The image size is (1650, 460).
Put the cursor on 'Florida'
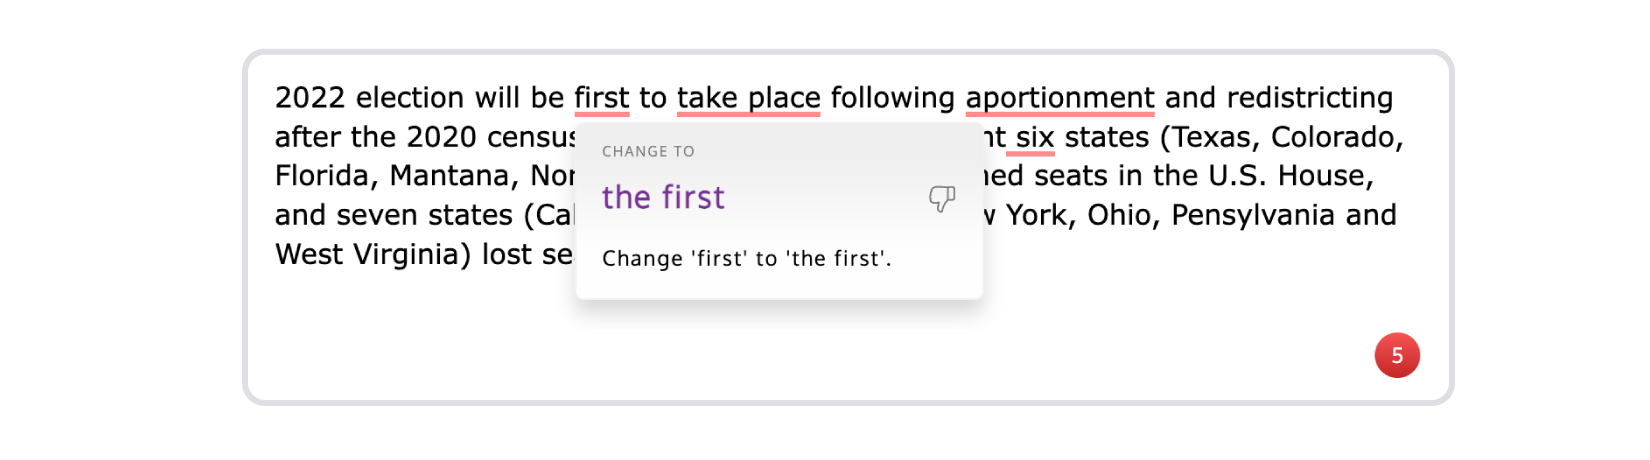pos(327,176)
